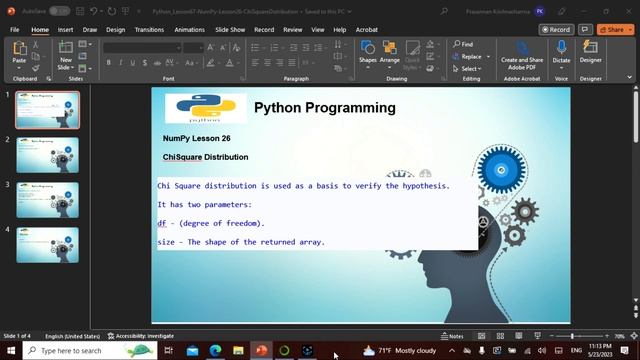
Task: Click the Undo arrow
Action: [x=93, y=11]
